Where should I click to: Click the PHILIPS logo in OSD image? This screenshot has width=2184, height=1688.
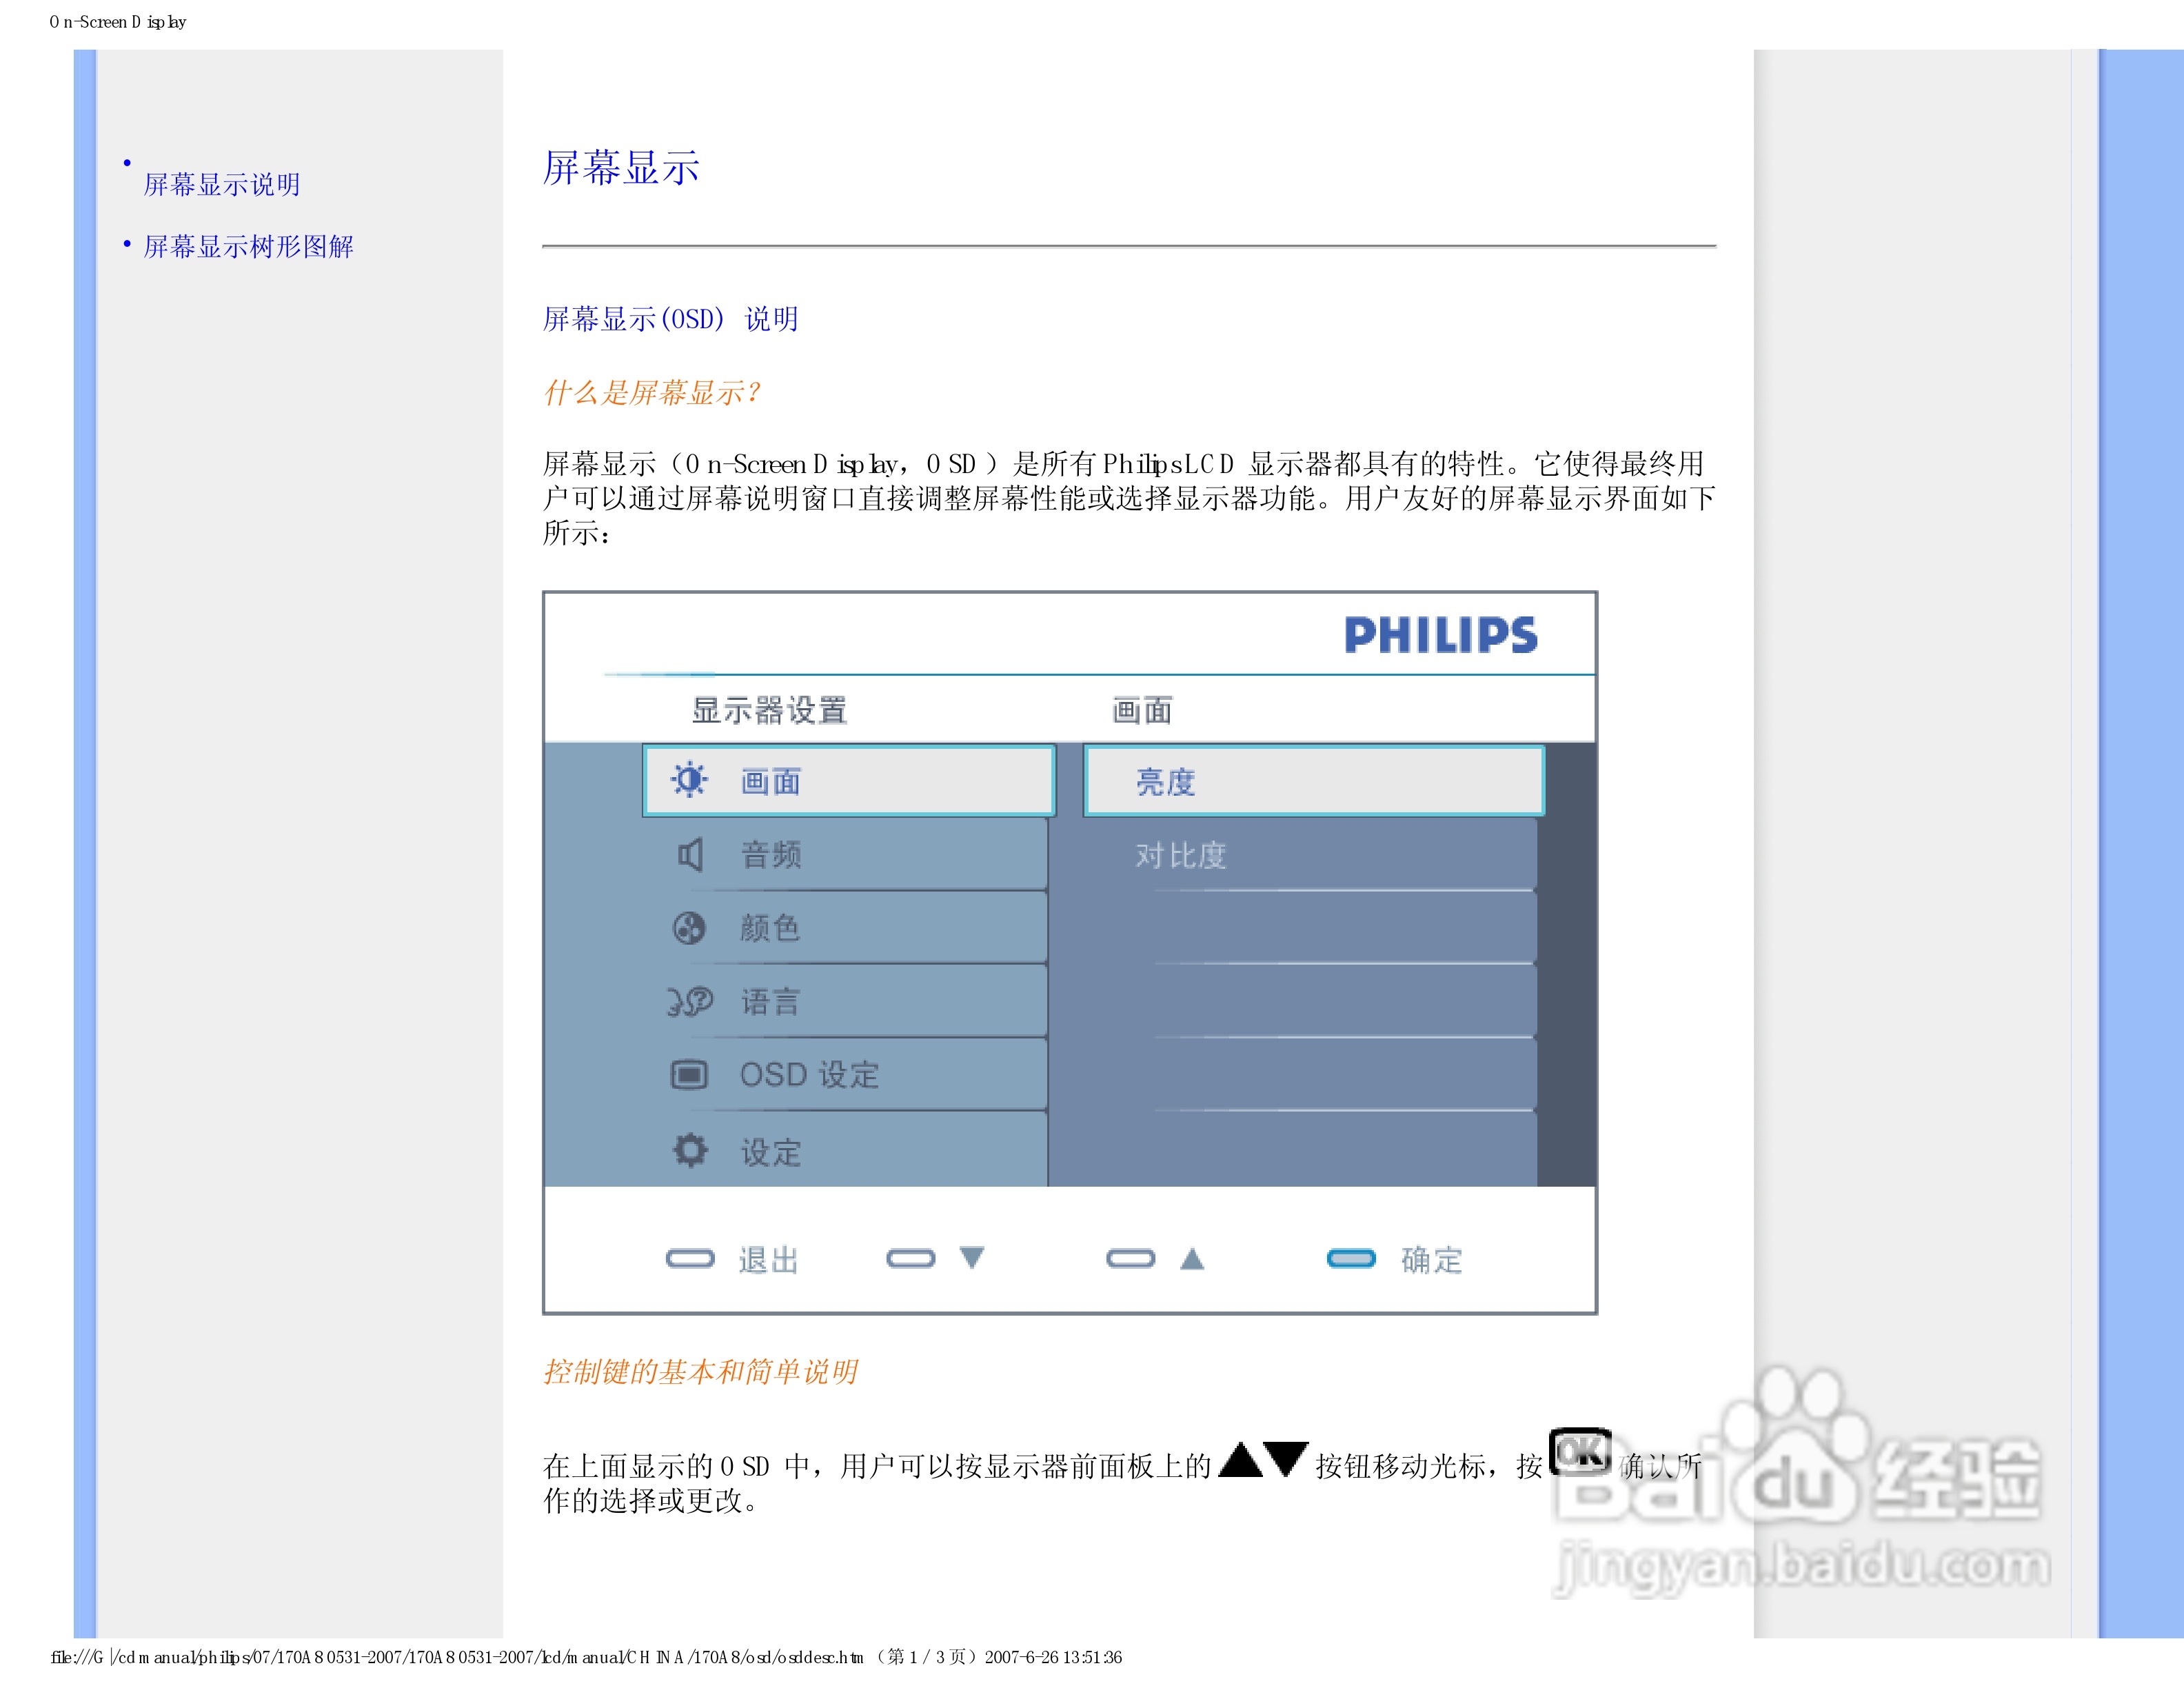click(1440, 635)
